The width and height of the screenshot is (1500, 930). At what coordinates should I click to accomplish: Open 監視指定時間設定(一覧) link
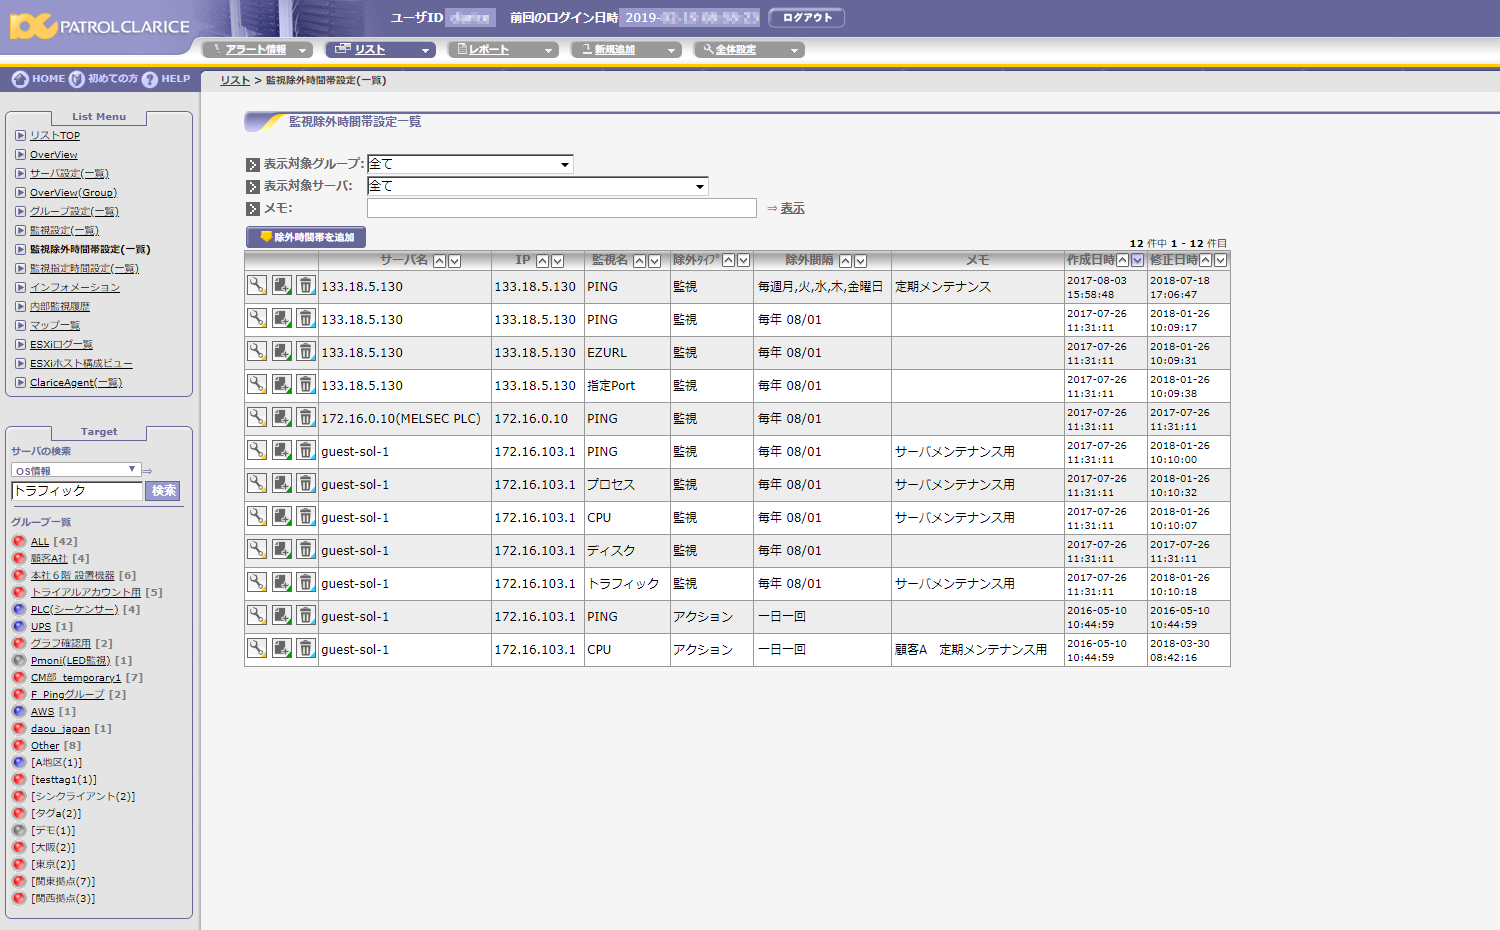84,269
